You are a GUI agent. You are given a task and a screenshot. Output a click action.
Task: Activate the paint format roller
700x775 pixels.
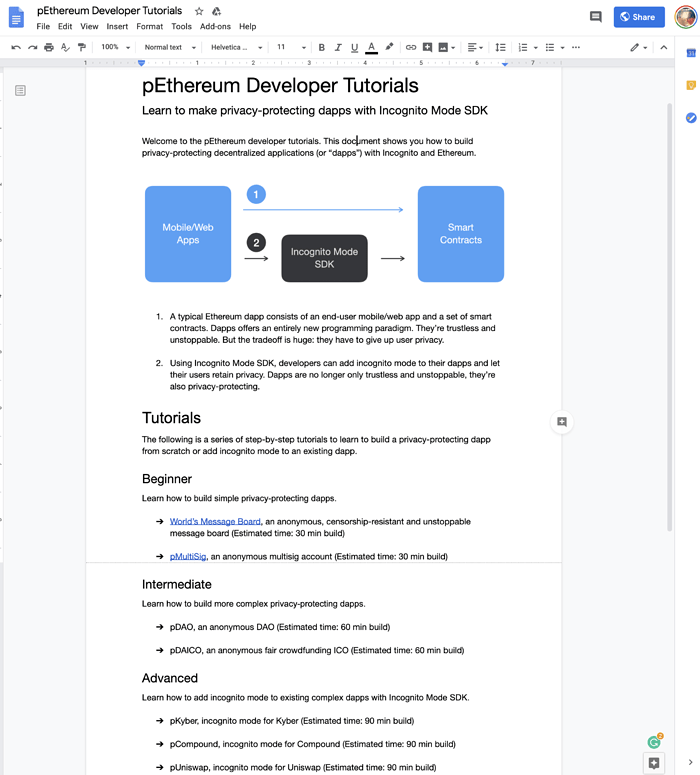tap(82, 47)
